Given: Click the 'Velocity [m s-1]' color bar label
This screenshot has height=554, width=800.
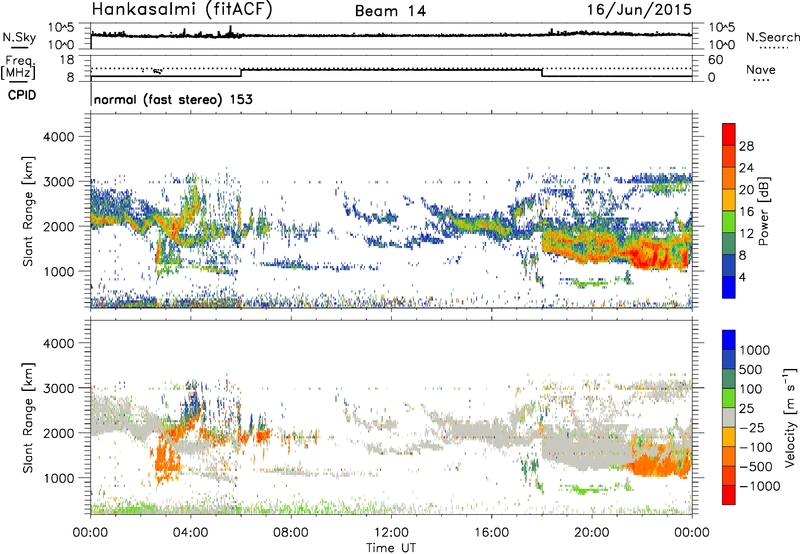Looking at the screenshot, I should (x=790, y=418).
